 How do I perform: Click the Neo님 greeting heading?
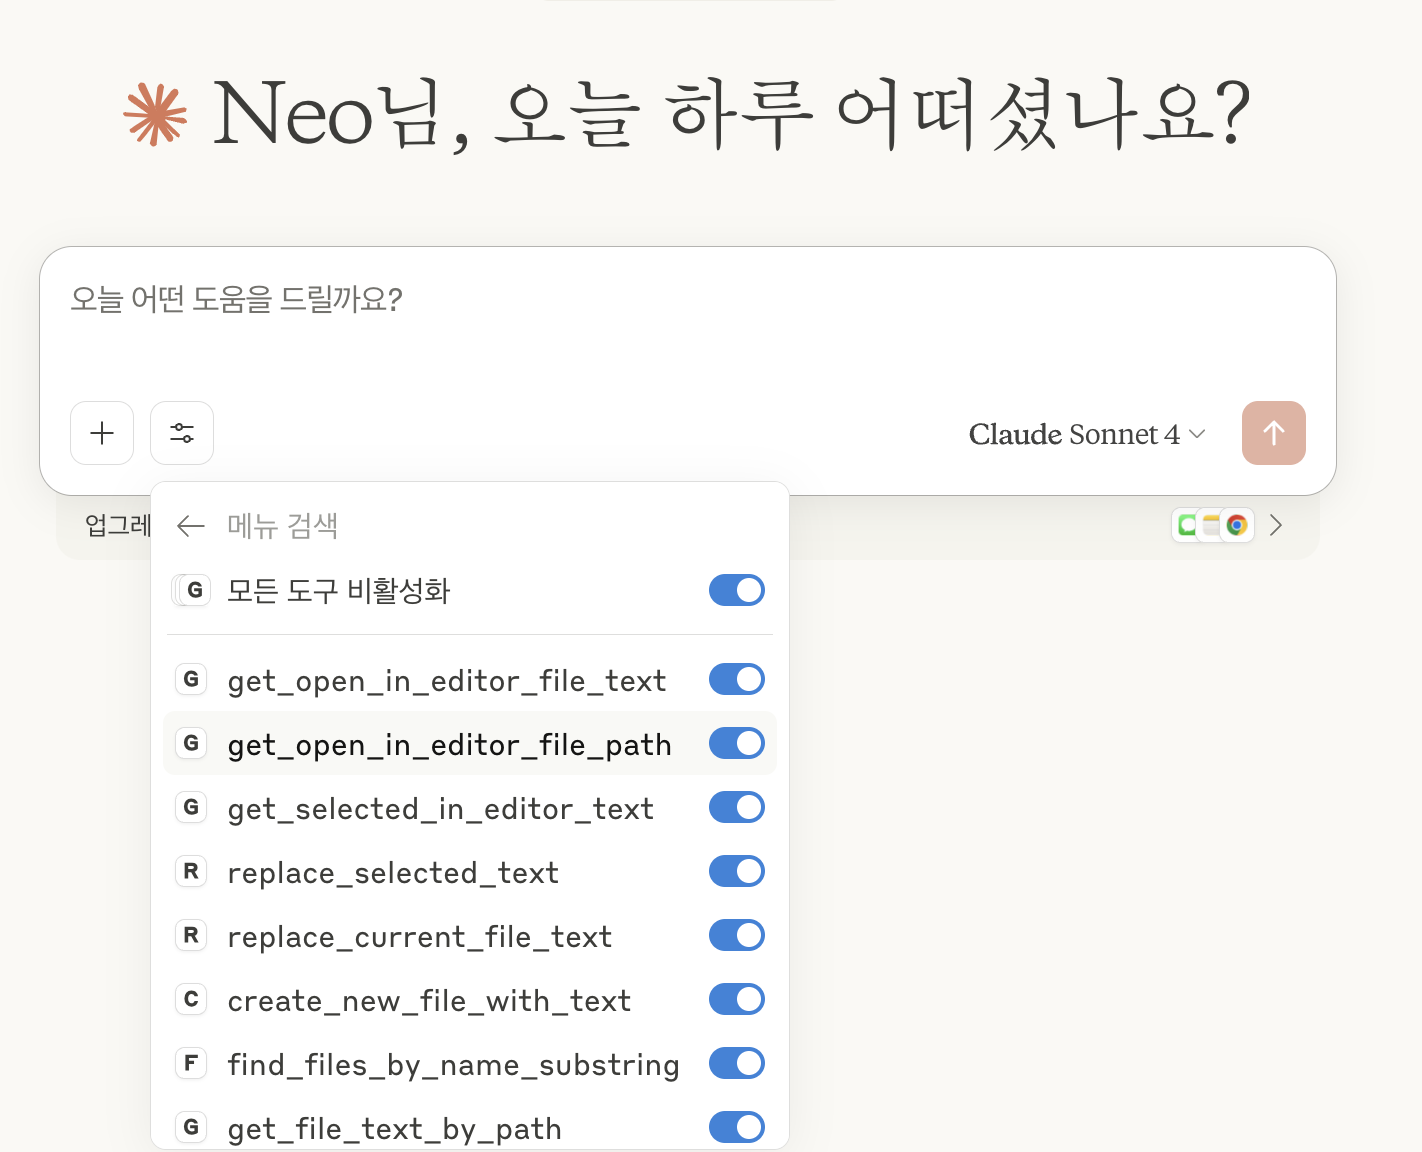(731, 115)
